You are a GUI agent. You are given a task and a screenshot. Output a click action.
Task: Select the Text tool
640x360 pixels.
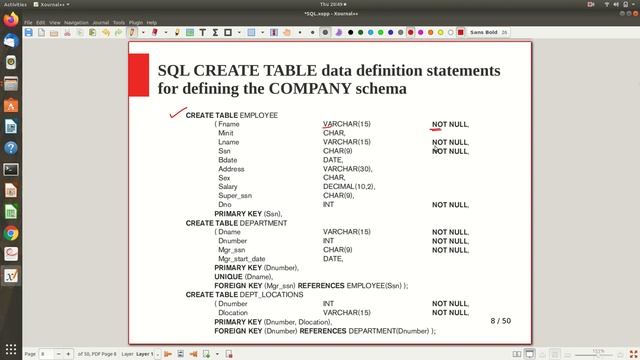(202, 32)
